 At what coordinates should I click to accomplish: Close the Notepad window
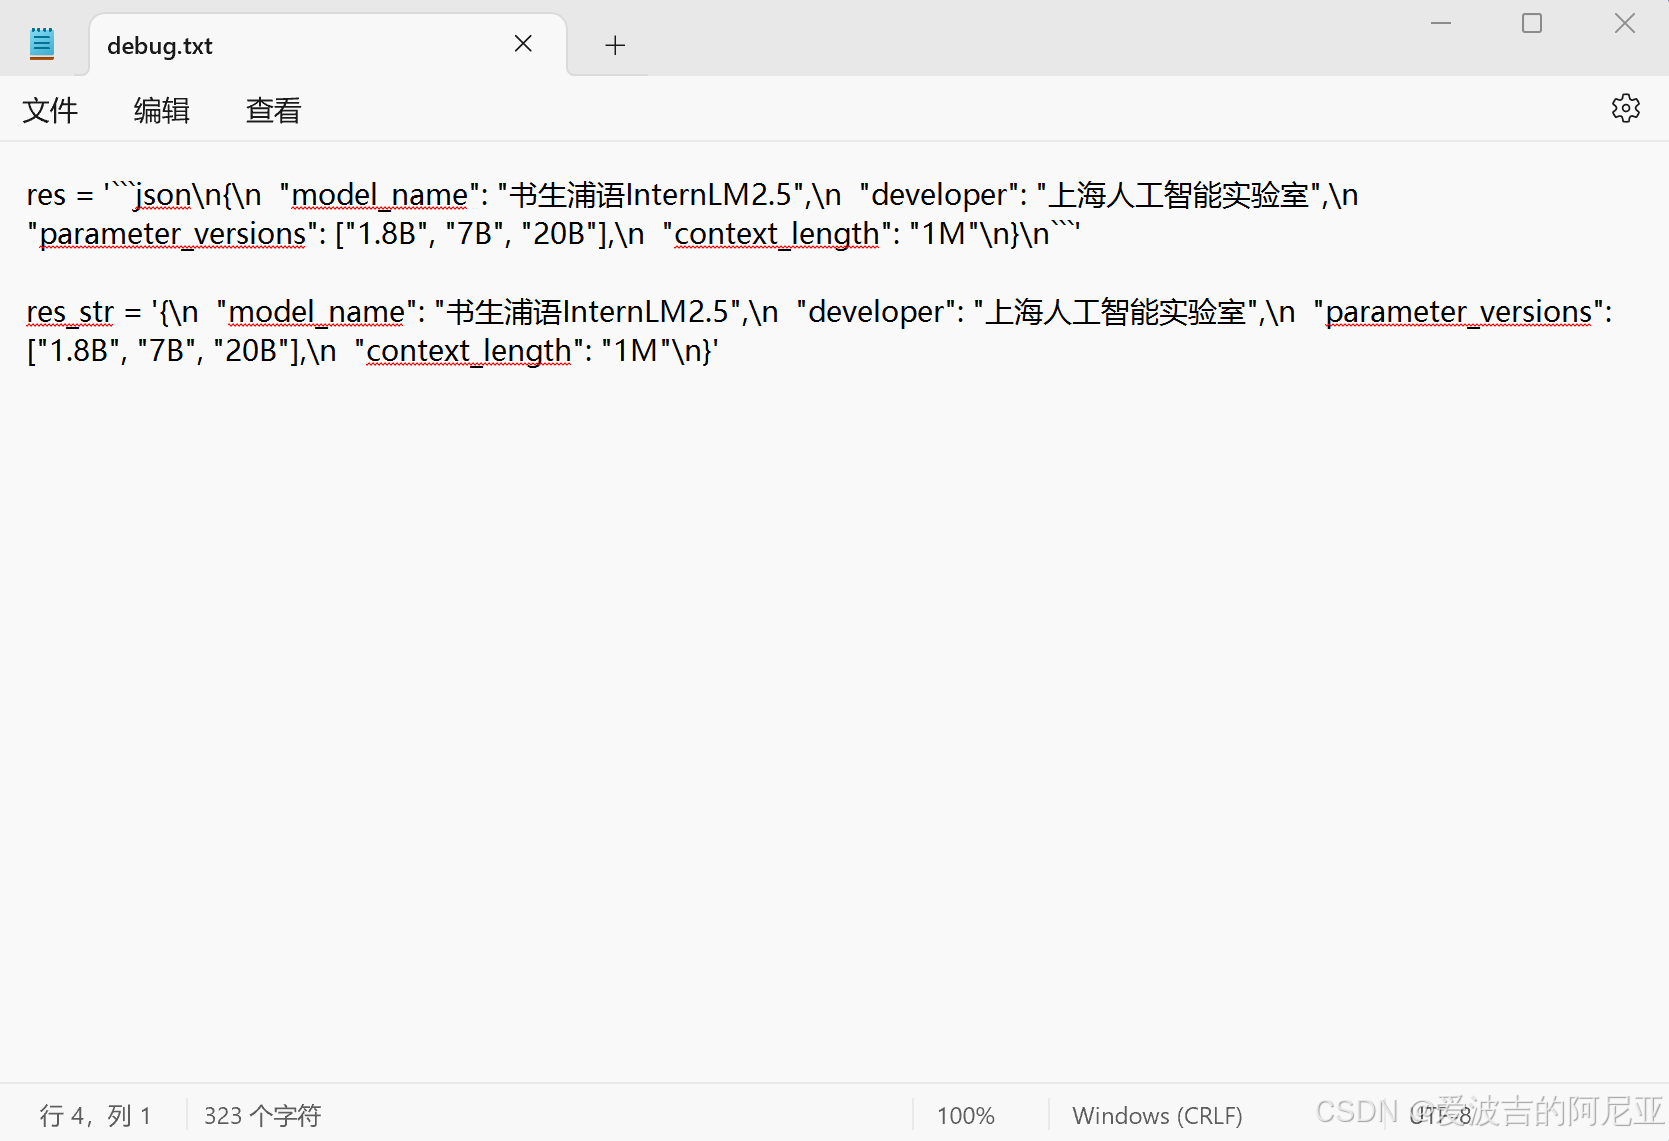[1624, 23]
